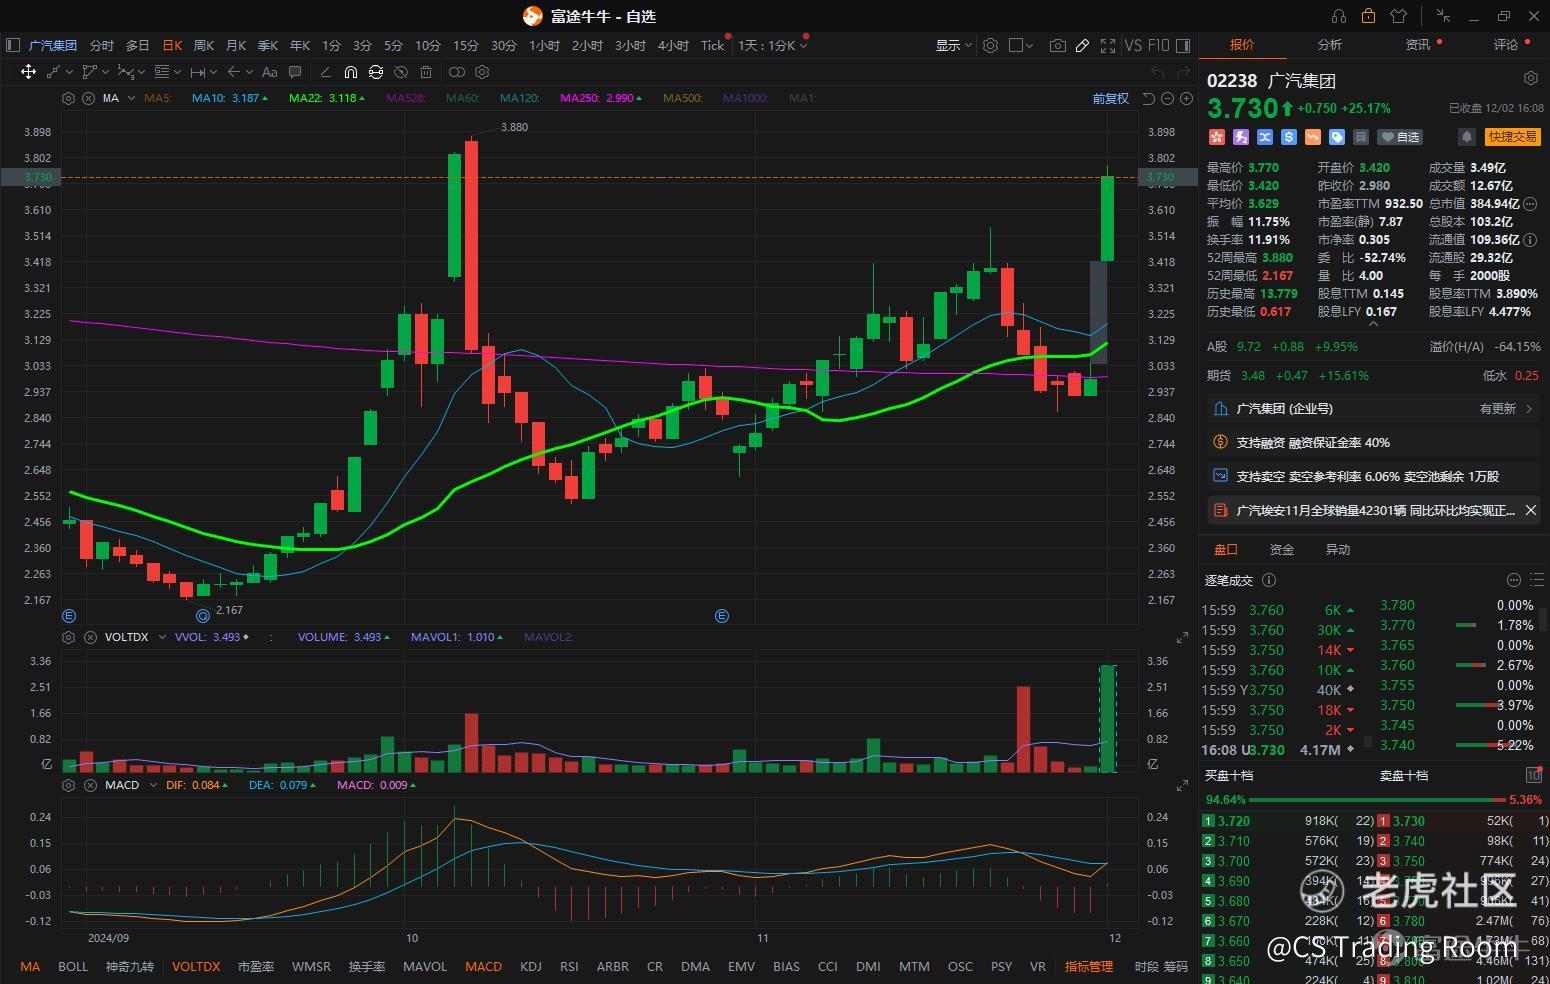Open the layout square dropdown in the chart header
The image size is (1550, 984).
(x=1021, y=45)
